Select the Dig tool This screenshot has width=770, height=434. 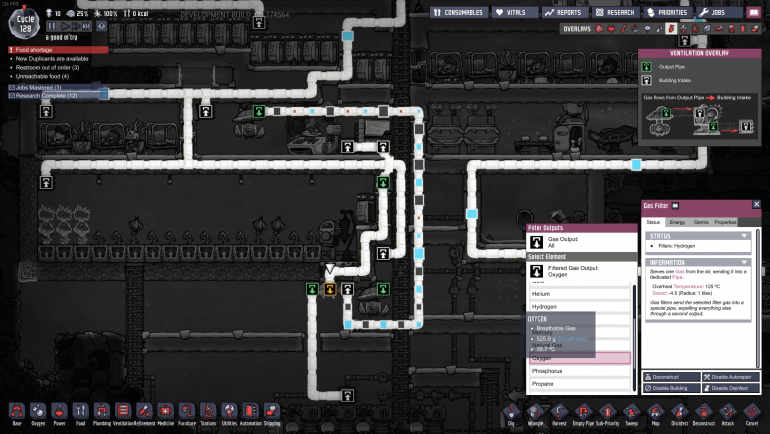point(511,414)
